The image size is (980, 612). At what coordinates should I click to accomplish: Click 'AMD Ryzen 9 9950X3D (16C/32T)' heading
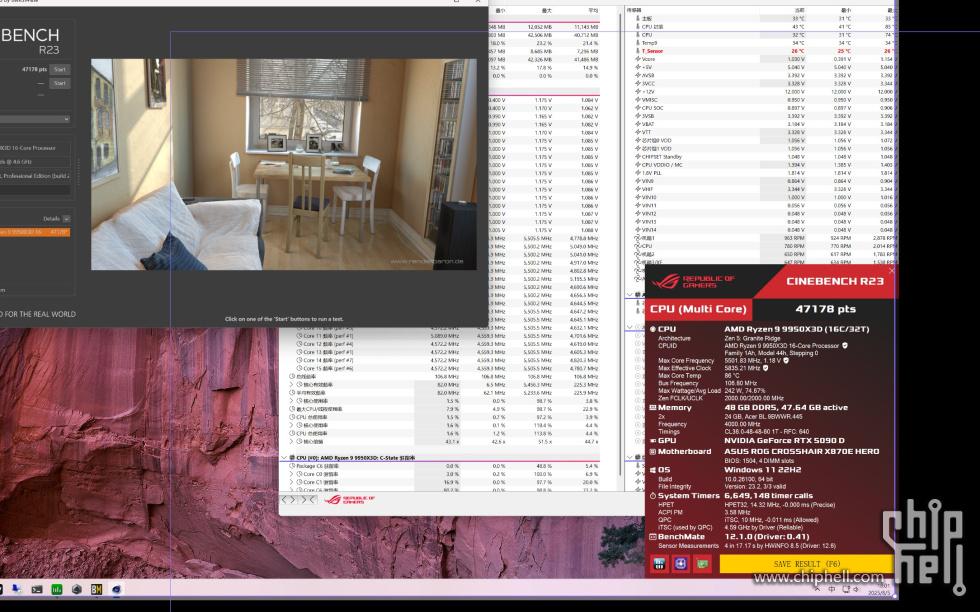click(x=797, y=329)
